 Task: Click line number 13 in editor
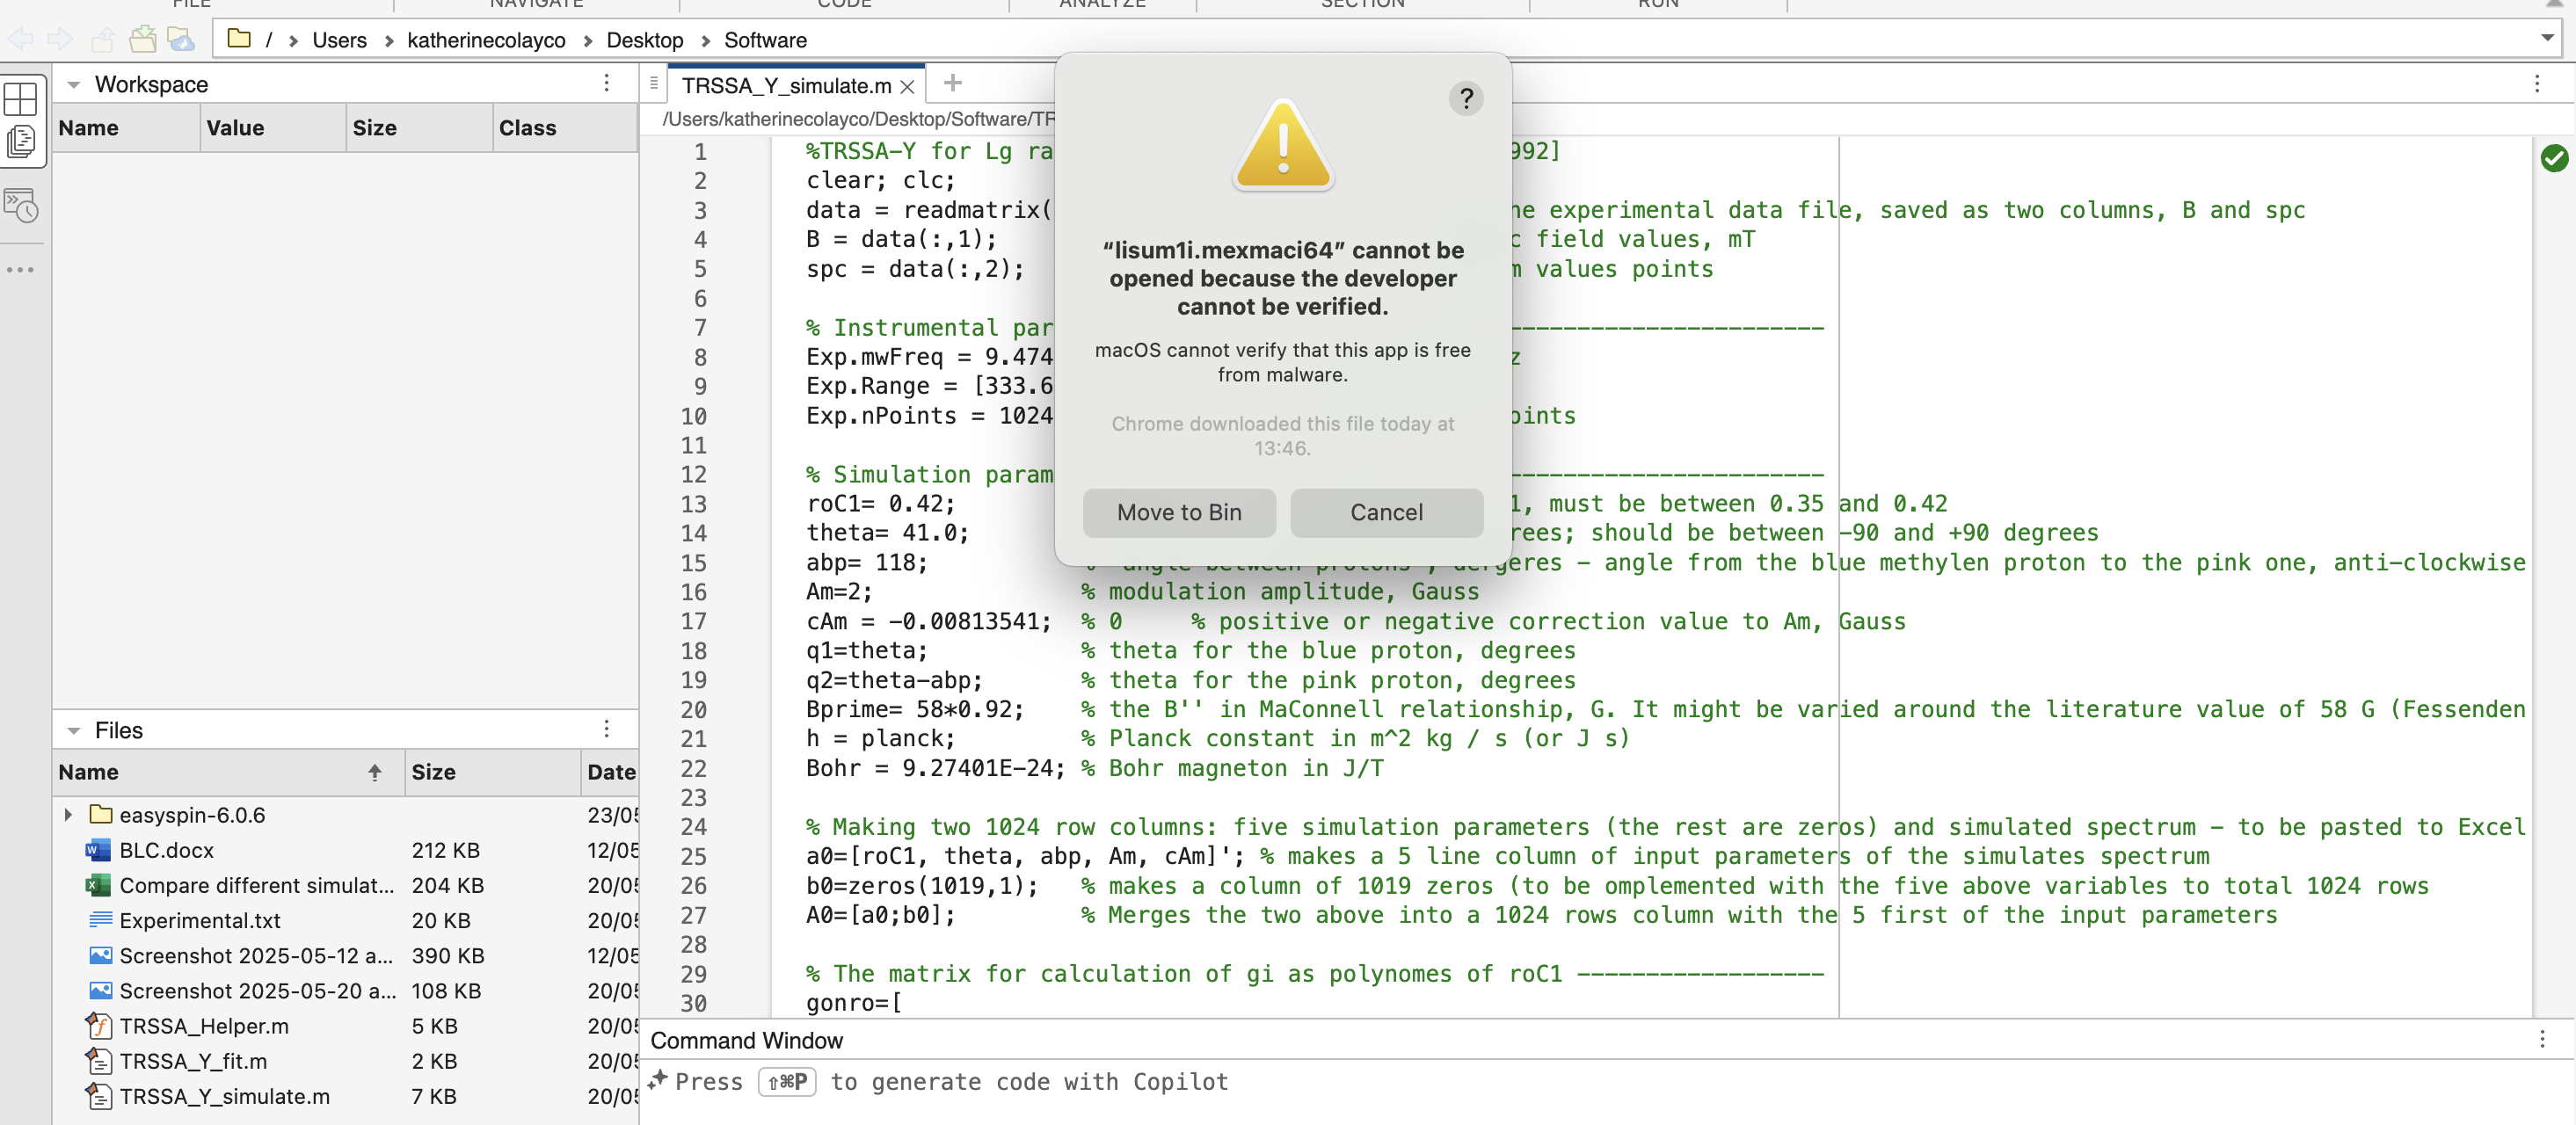coord(693,504)
